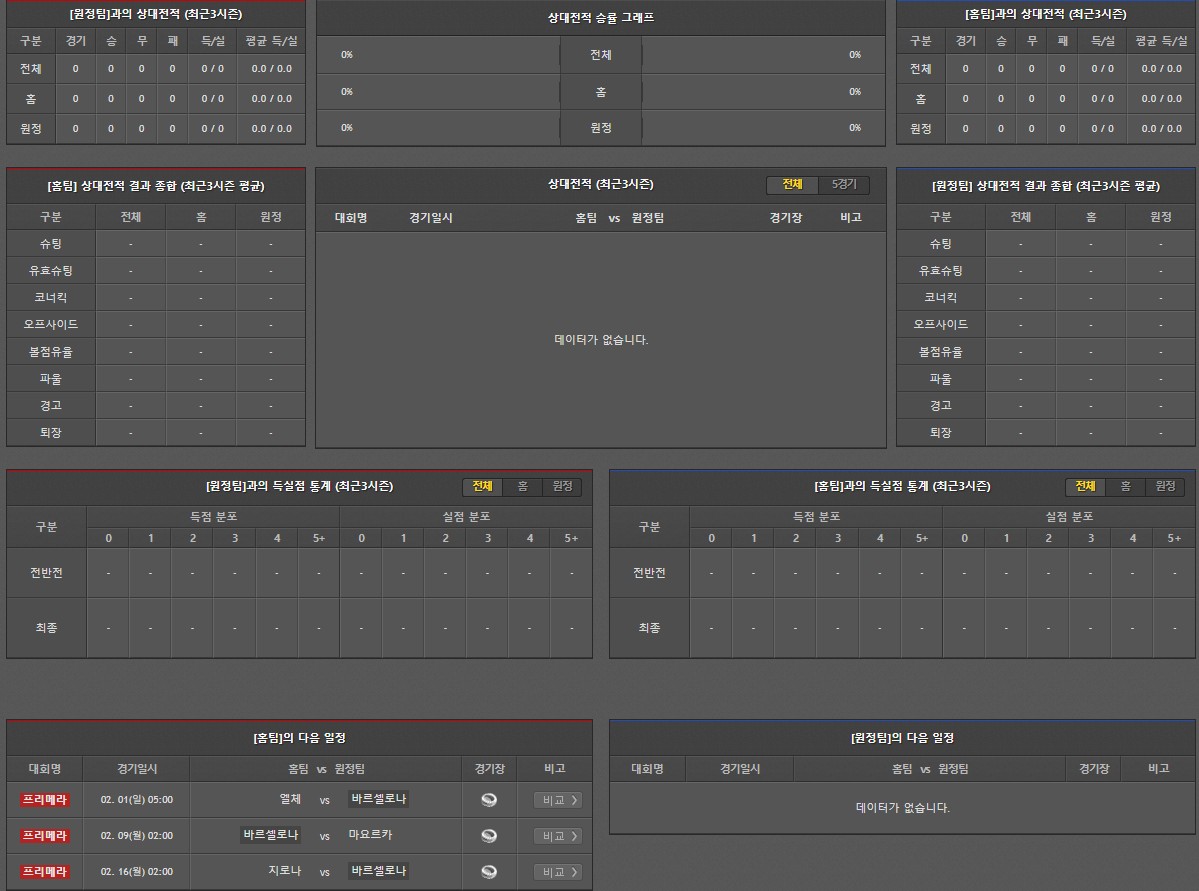
Task: Click 프리메라 league badge on 02.16 match
Action: [x=45, y=872]
